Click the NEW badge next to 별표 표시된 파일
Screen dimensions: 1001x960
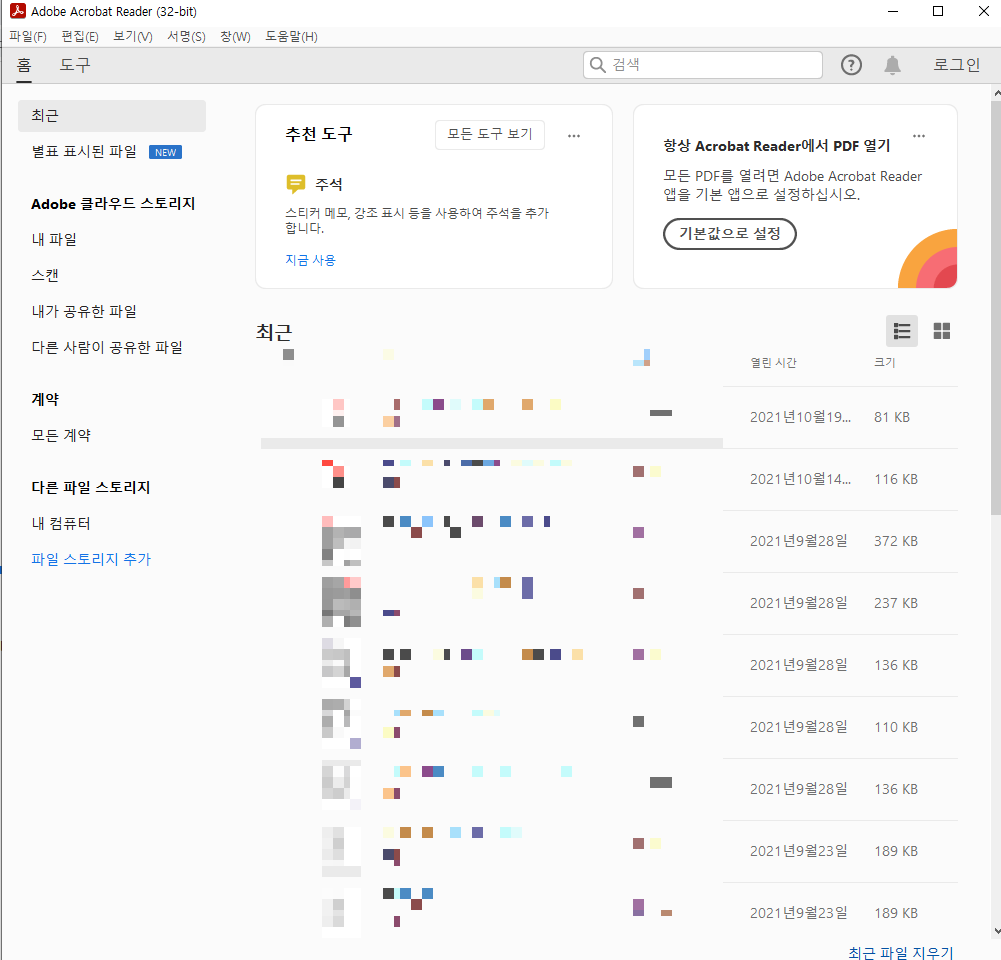165,152
